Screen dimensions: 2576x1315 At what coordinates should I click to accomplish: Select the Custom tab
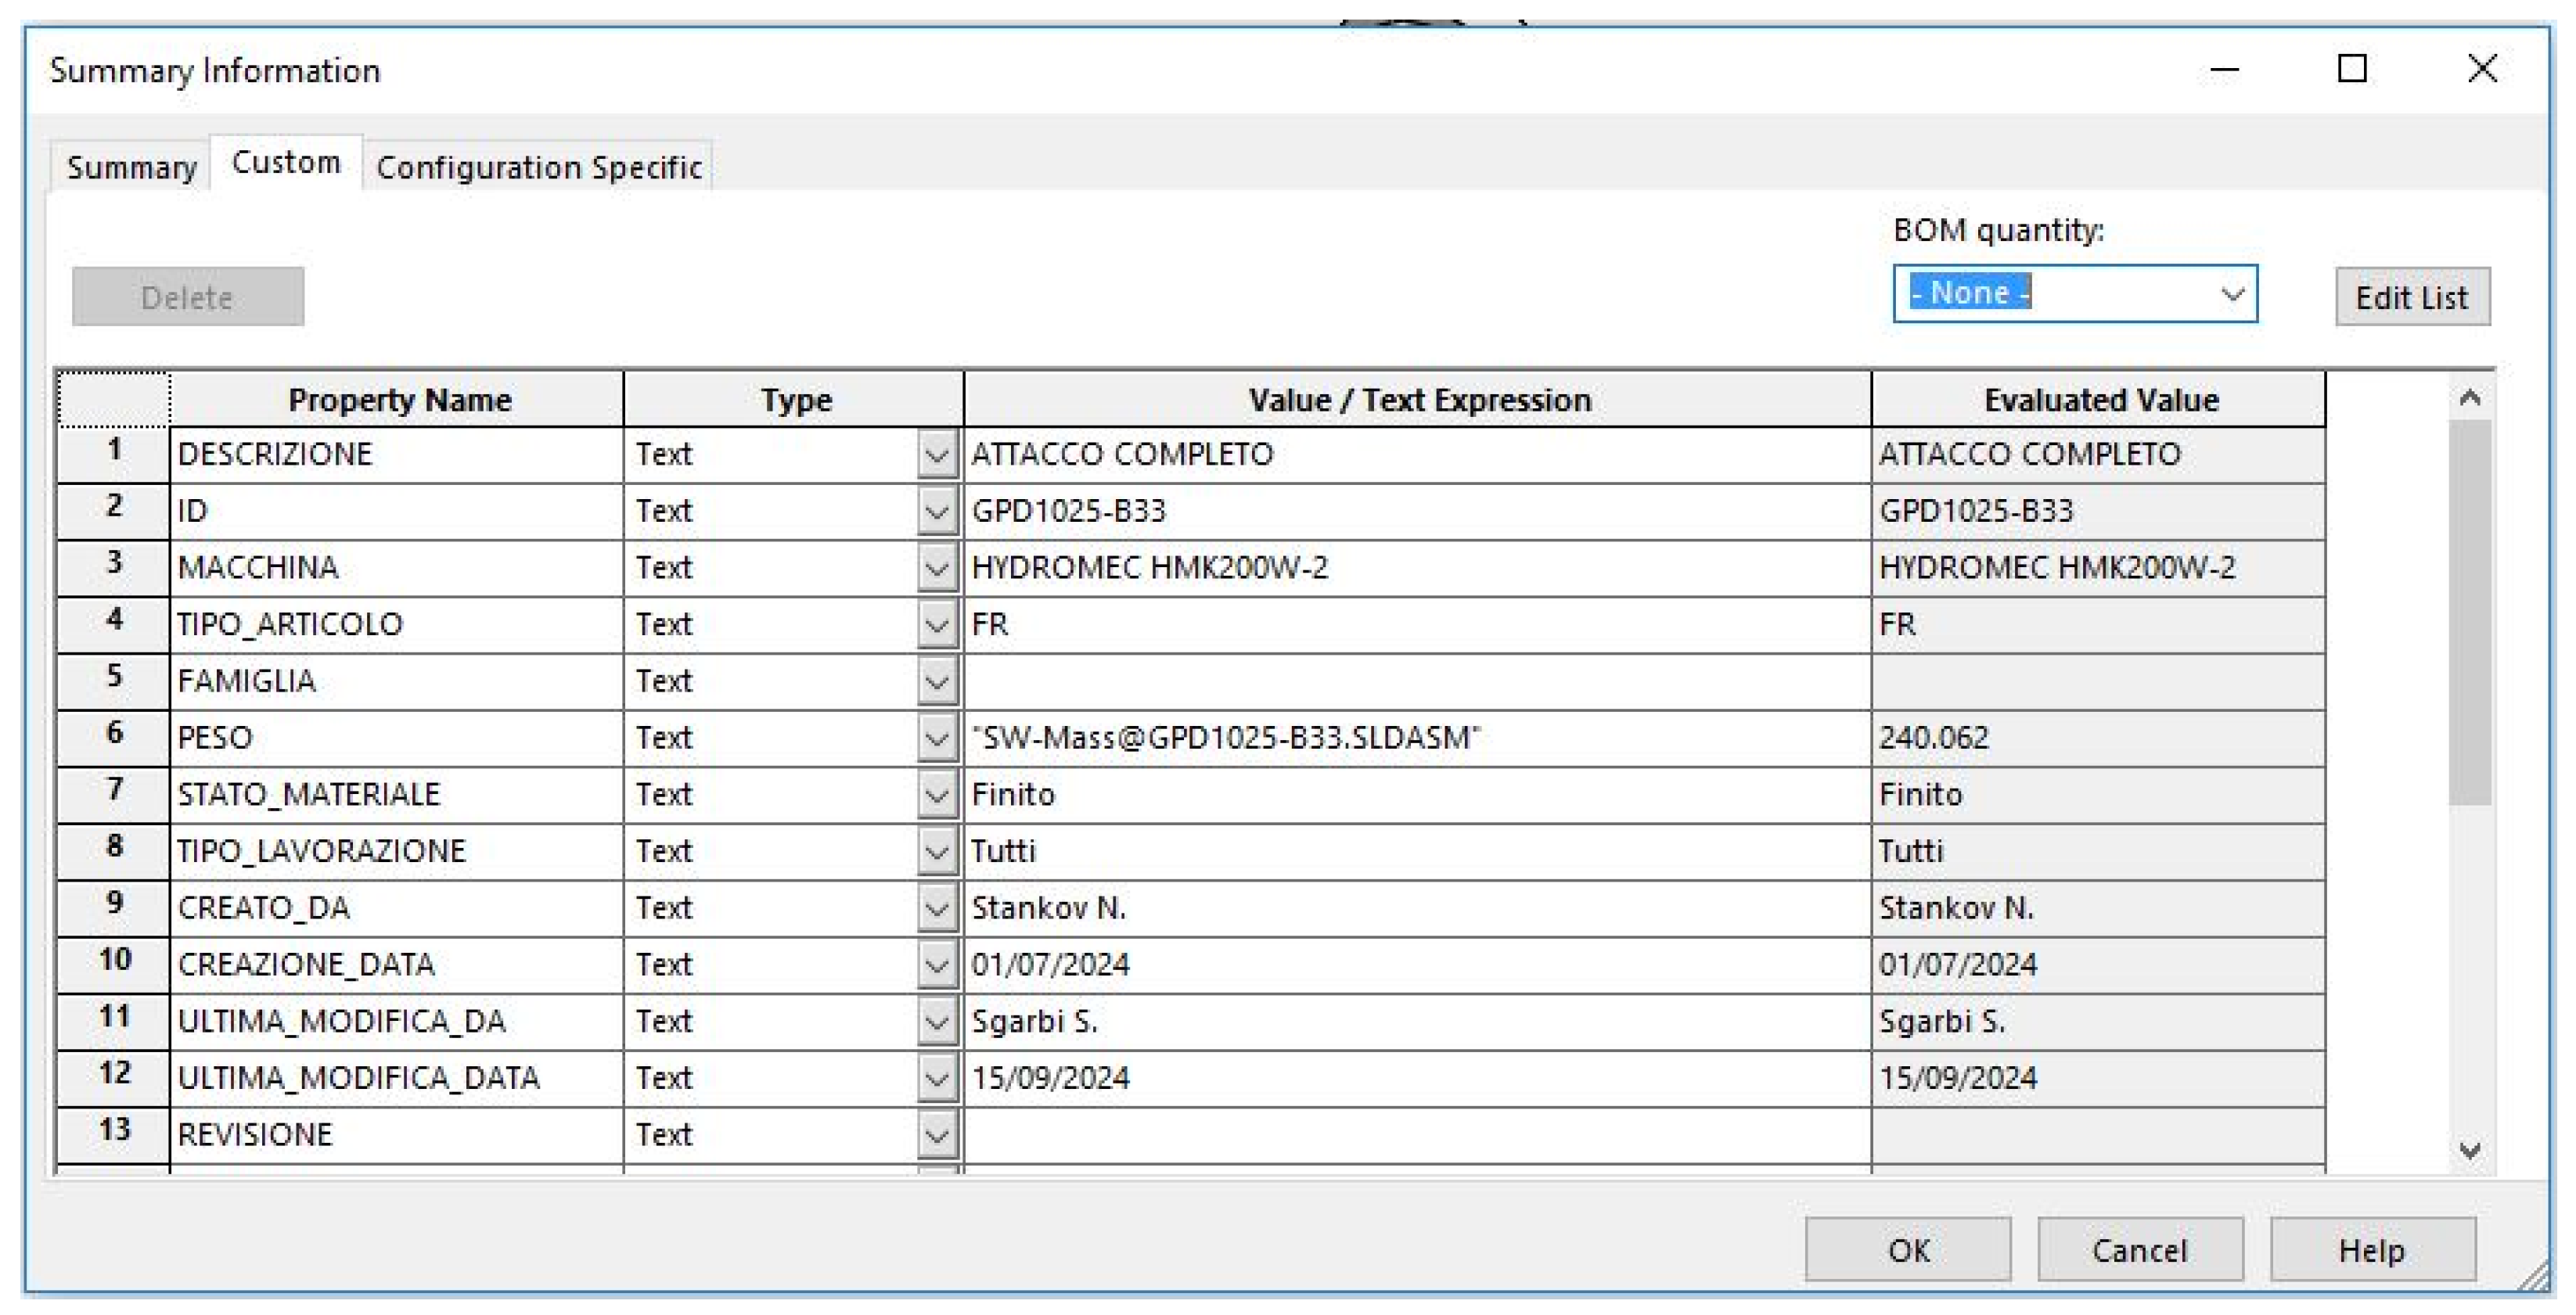pyautogui.click(x=286, y=162)
